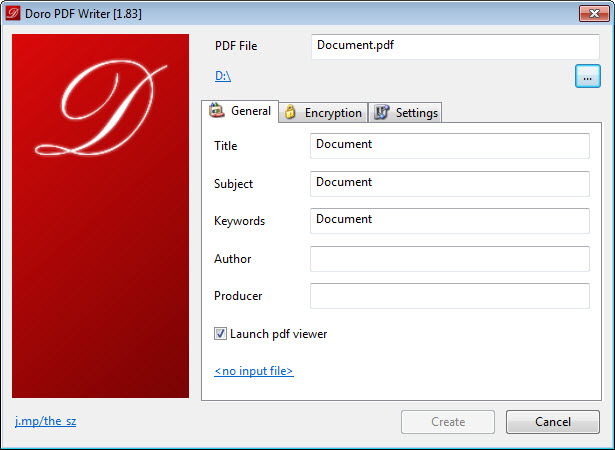Open the General tab

tap(240, 111)
